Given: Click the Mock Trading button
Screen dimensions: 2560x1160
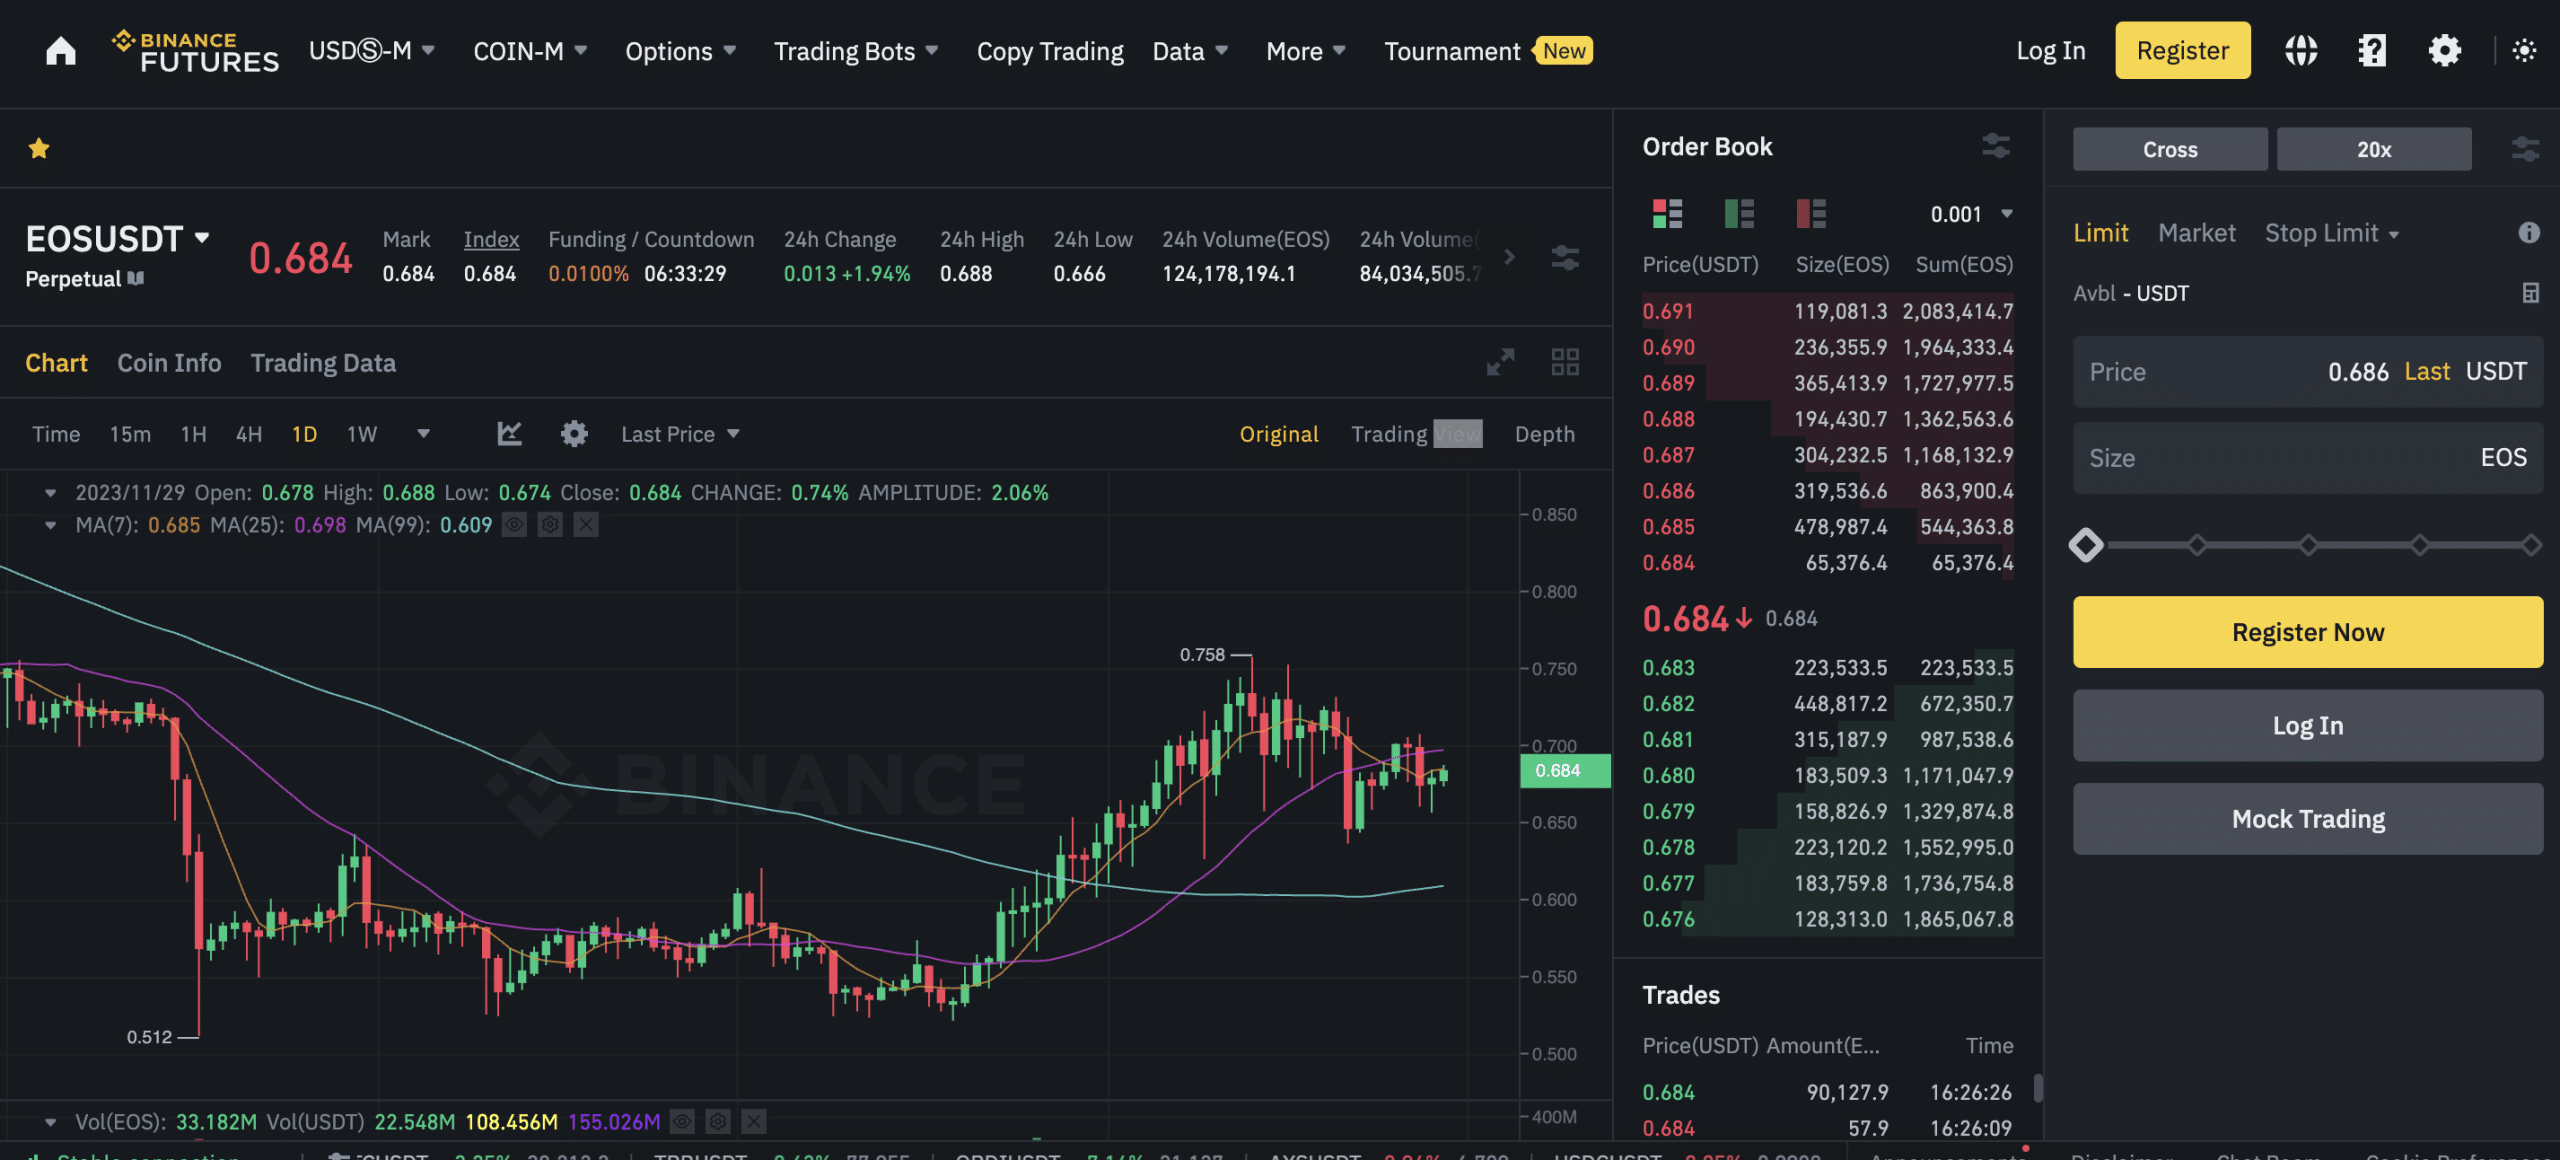Looking at the screenshot, I should [x=2305, y=817].
